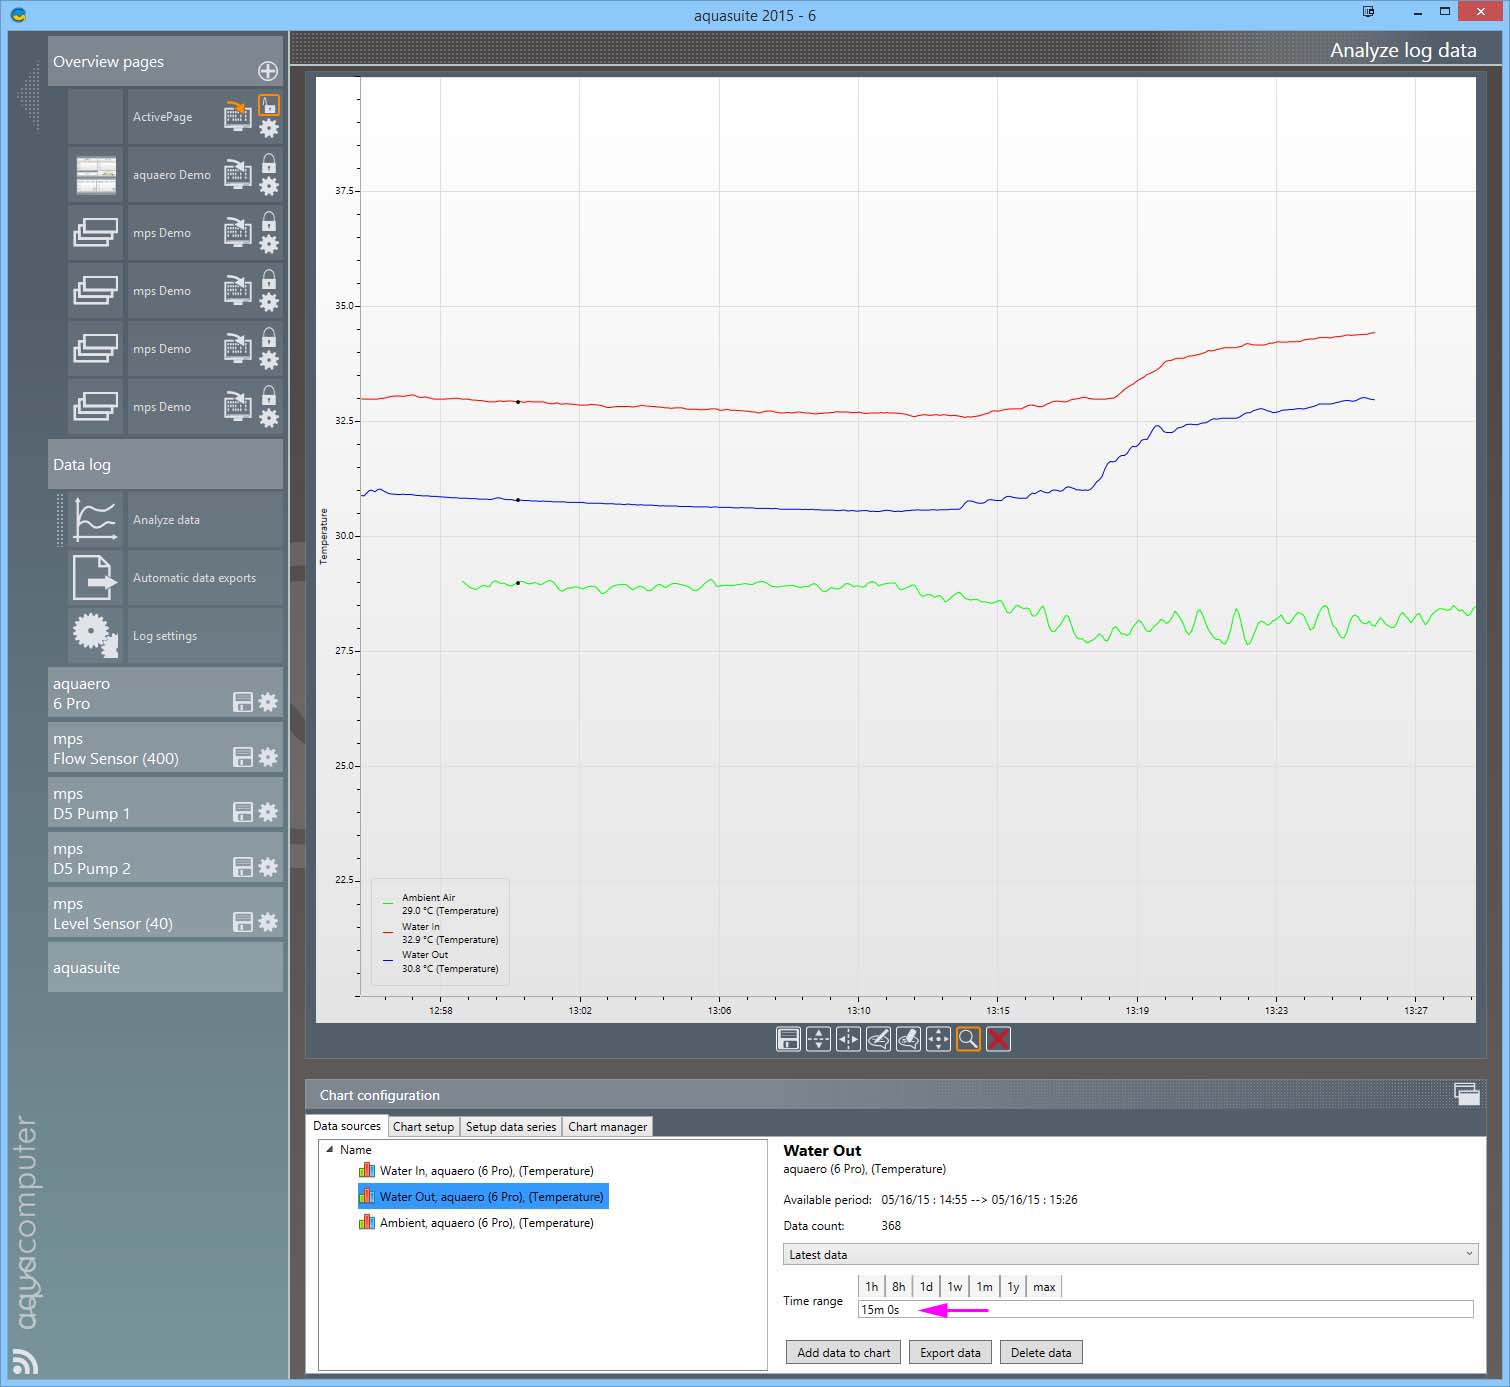Click the red X delete chart icon

tap(998, 1039)
